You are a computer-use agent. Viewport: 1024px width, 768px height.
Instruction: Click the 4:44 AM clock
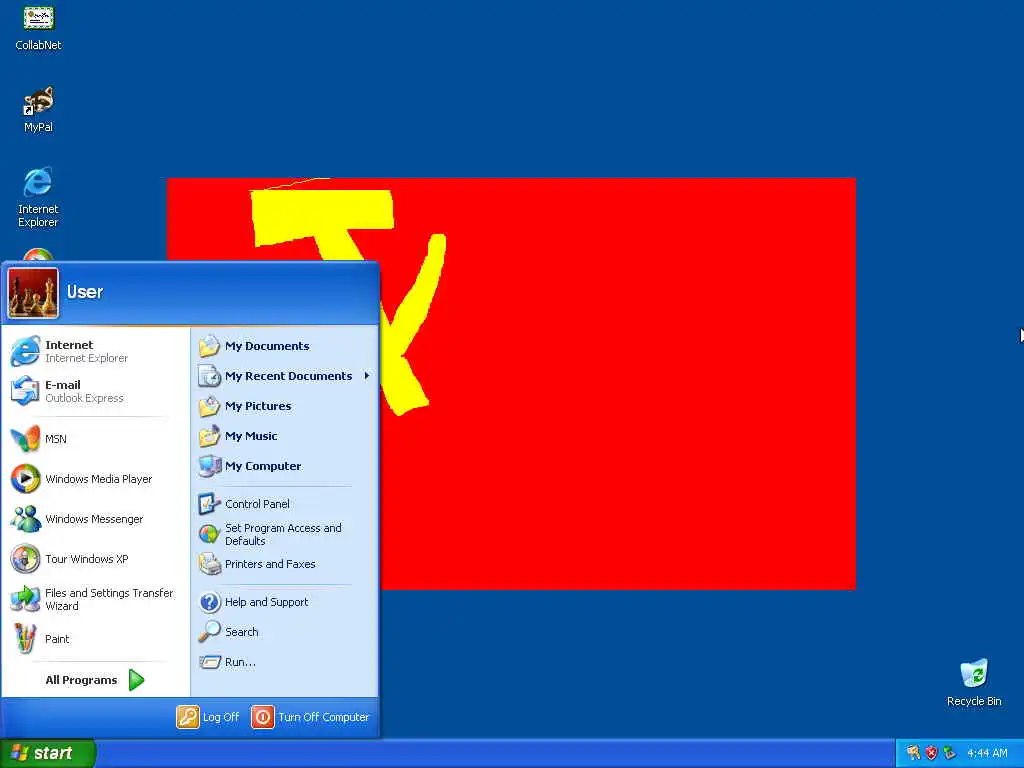click(987, 753)
